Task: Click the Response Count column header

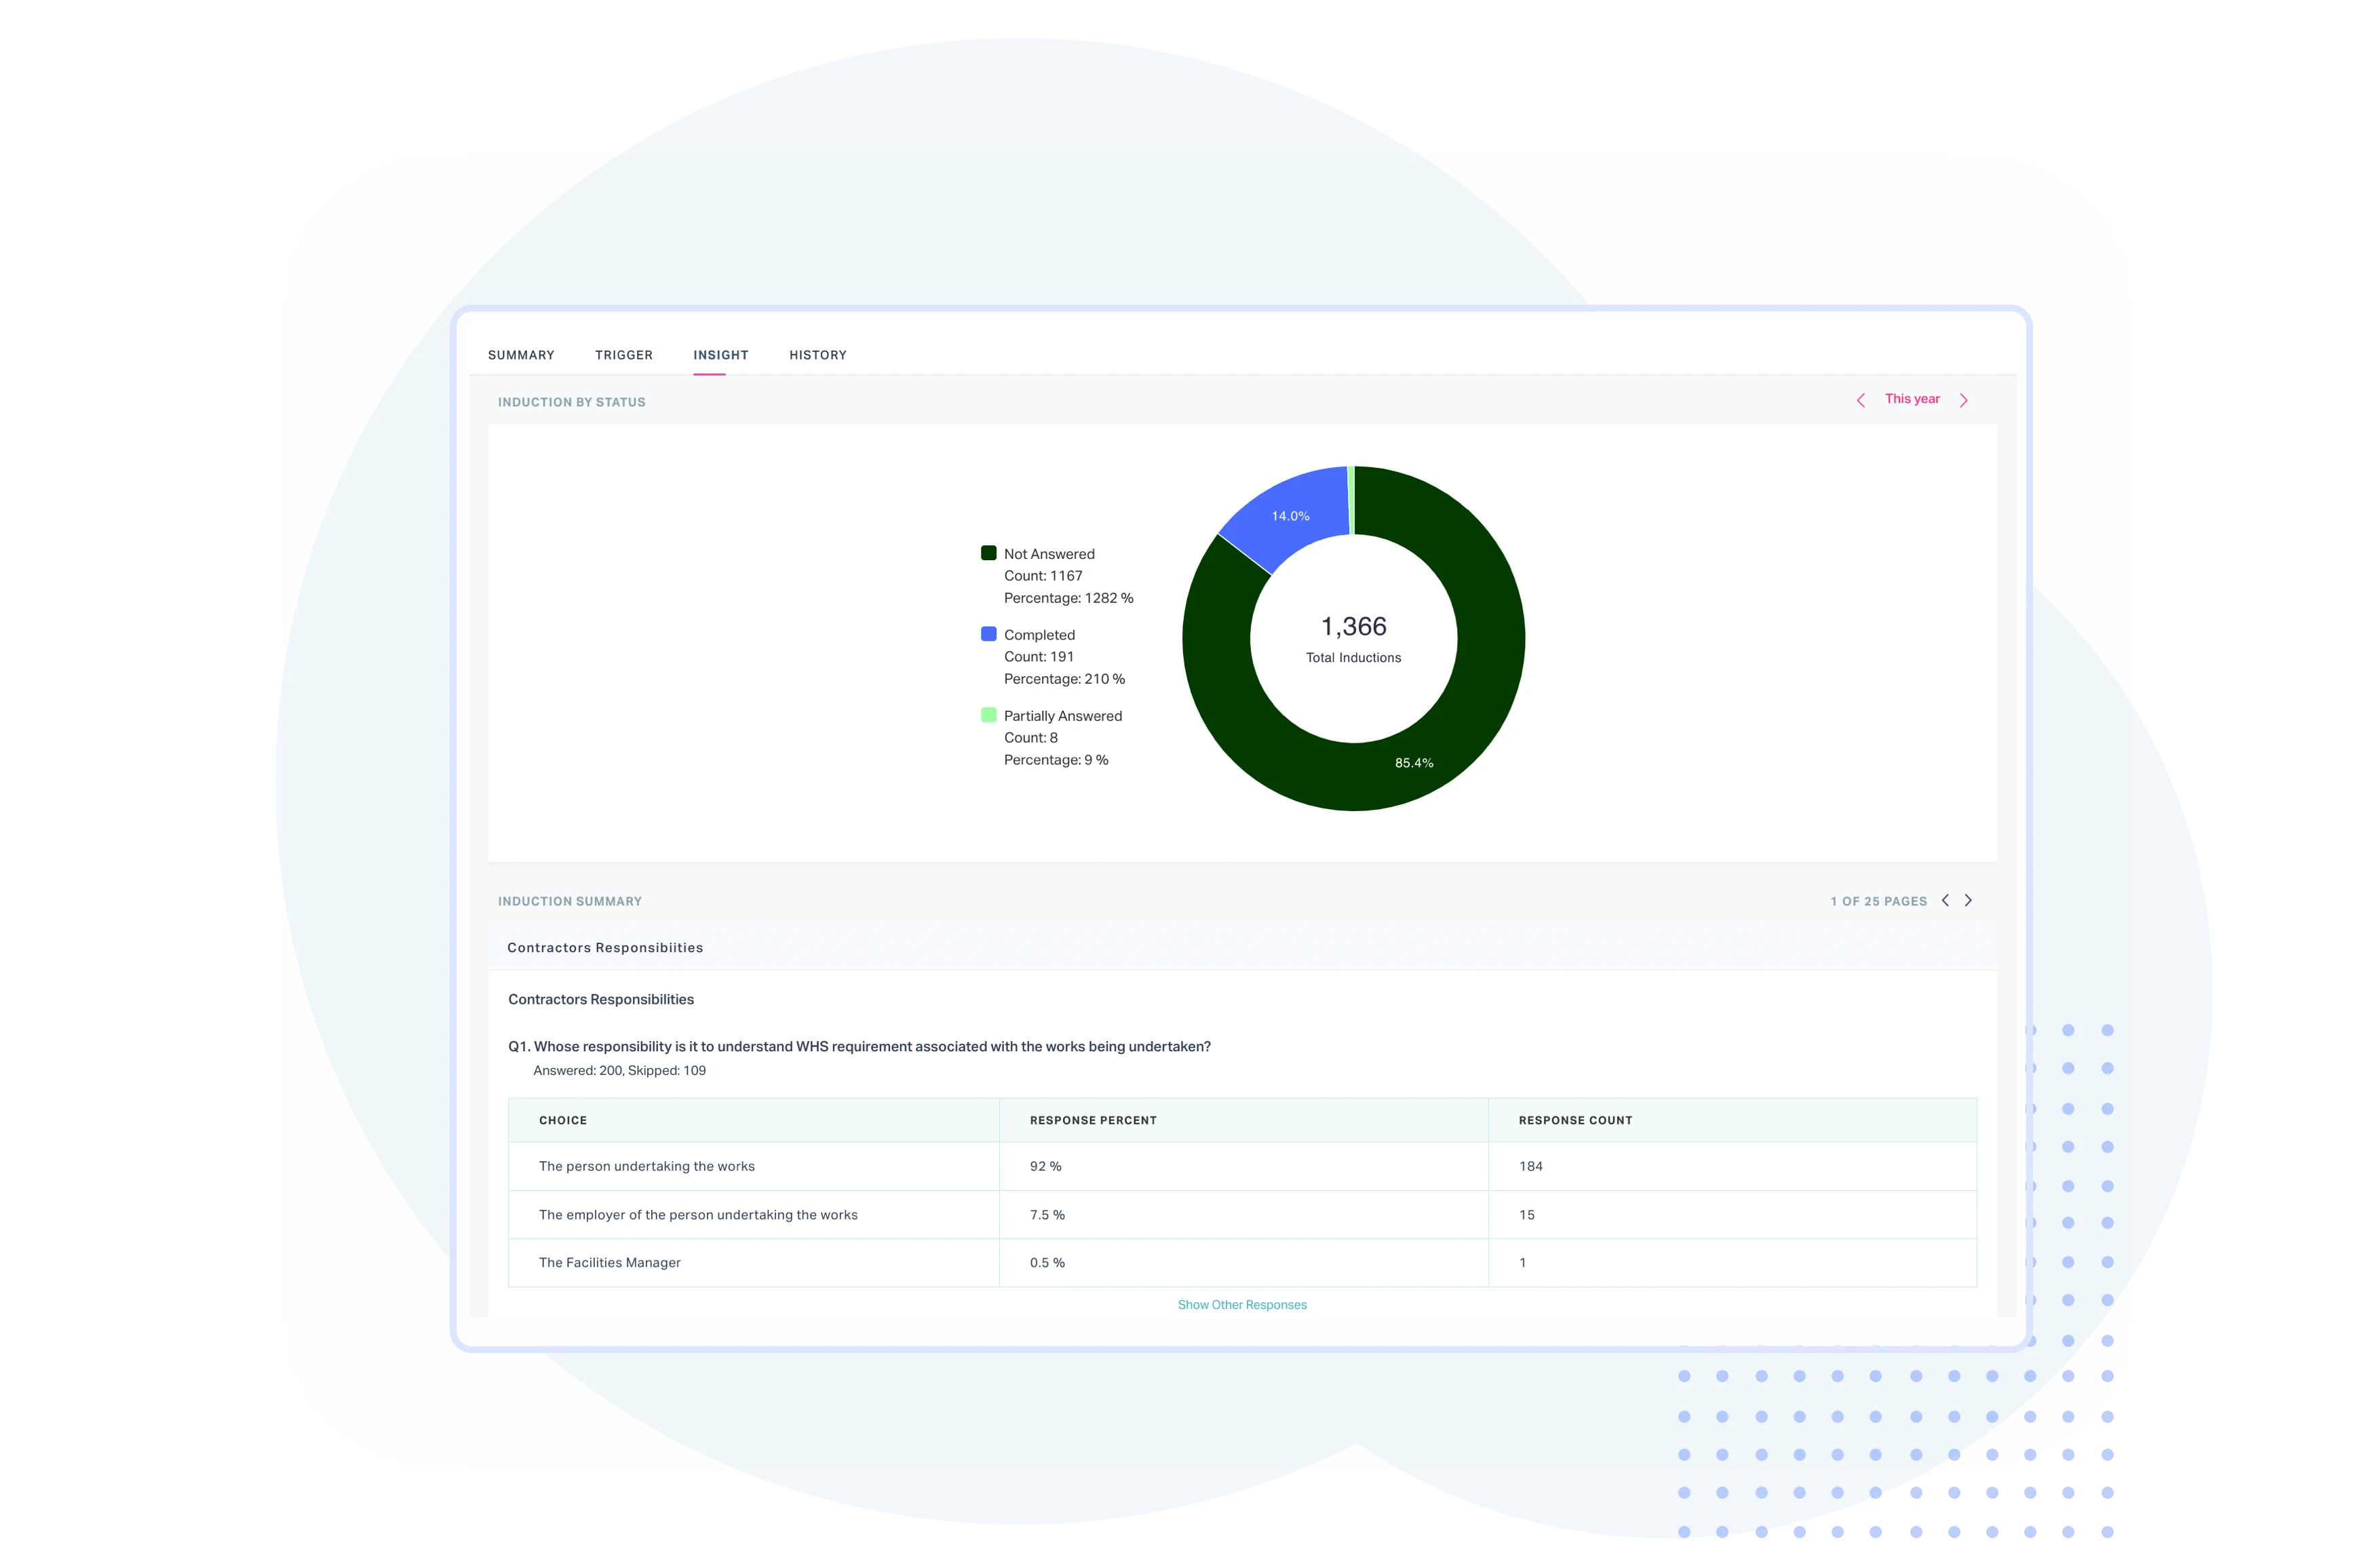Action: [1575, 1120]
